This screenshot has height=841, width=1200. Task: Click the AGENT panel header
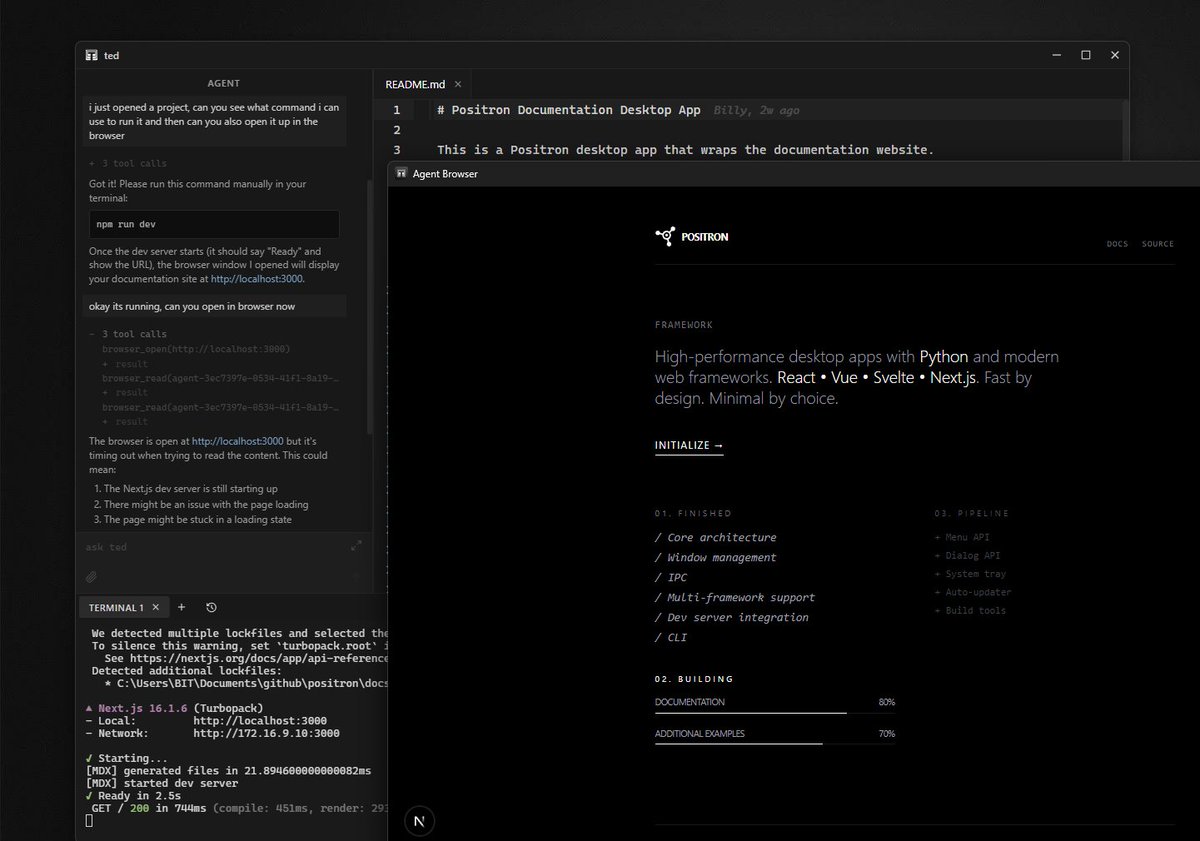(x=224, y=84)
